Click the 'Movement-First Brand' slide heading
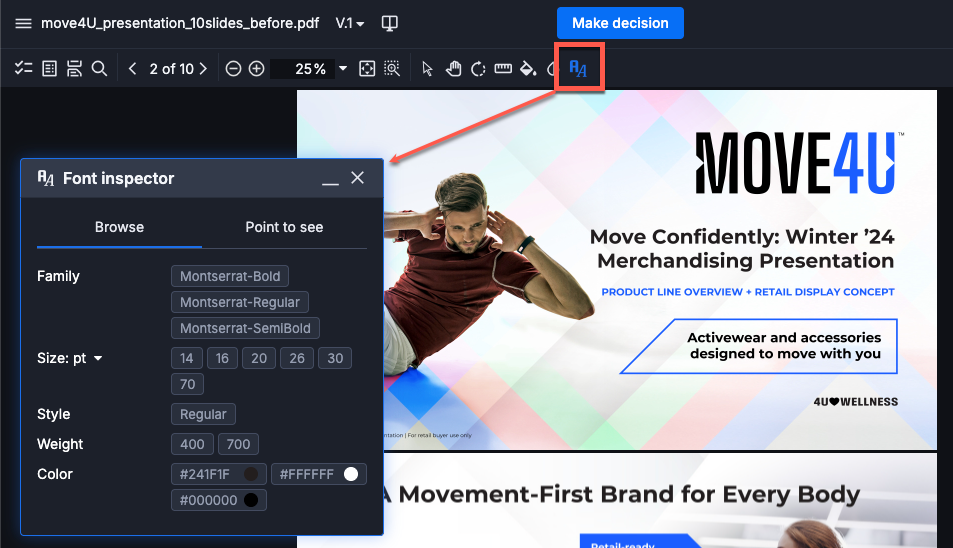This screenshot has width=953, height=548. 622,495
